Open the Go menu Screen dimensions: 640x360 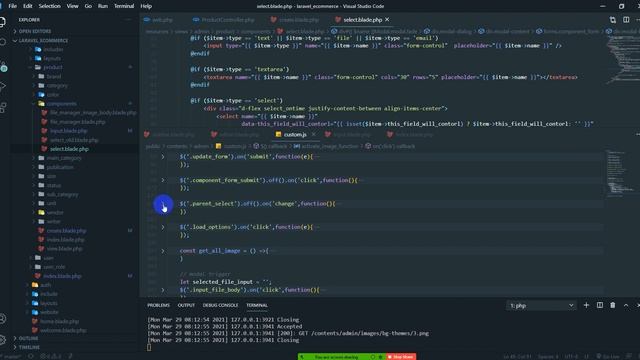coord(88,6)
